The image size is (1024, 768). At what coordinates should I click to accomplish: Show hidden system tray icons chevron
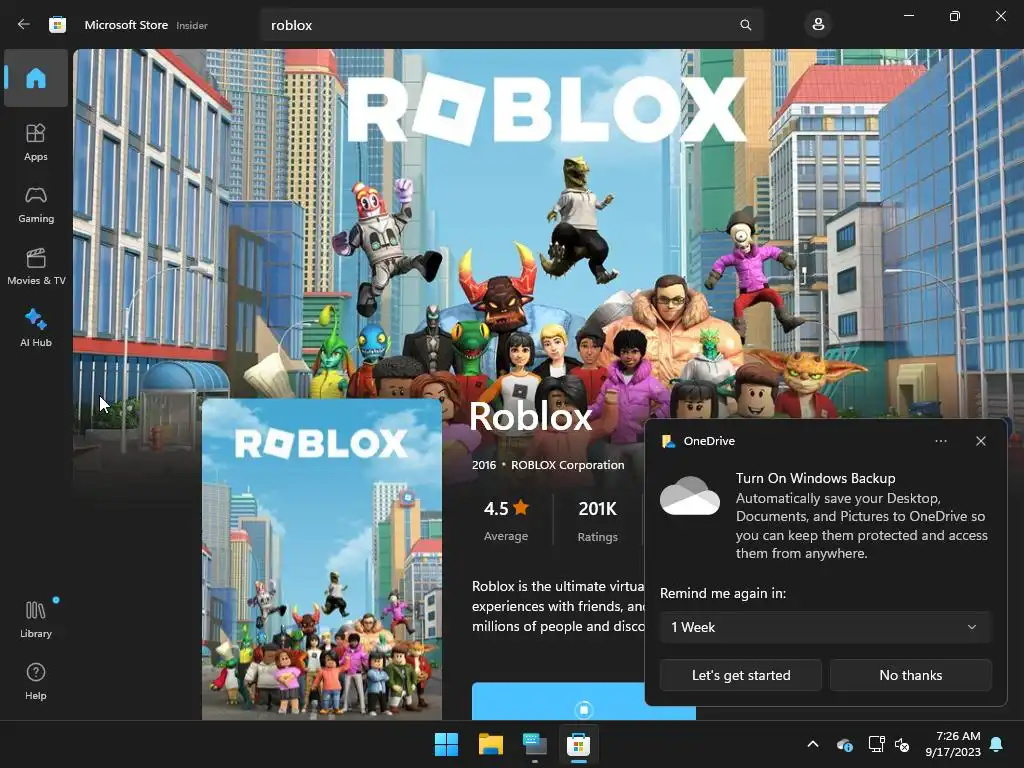(812, 744)
